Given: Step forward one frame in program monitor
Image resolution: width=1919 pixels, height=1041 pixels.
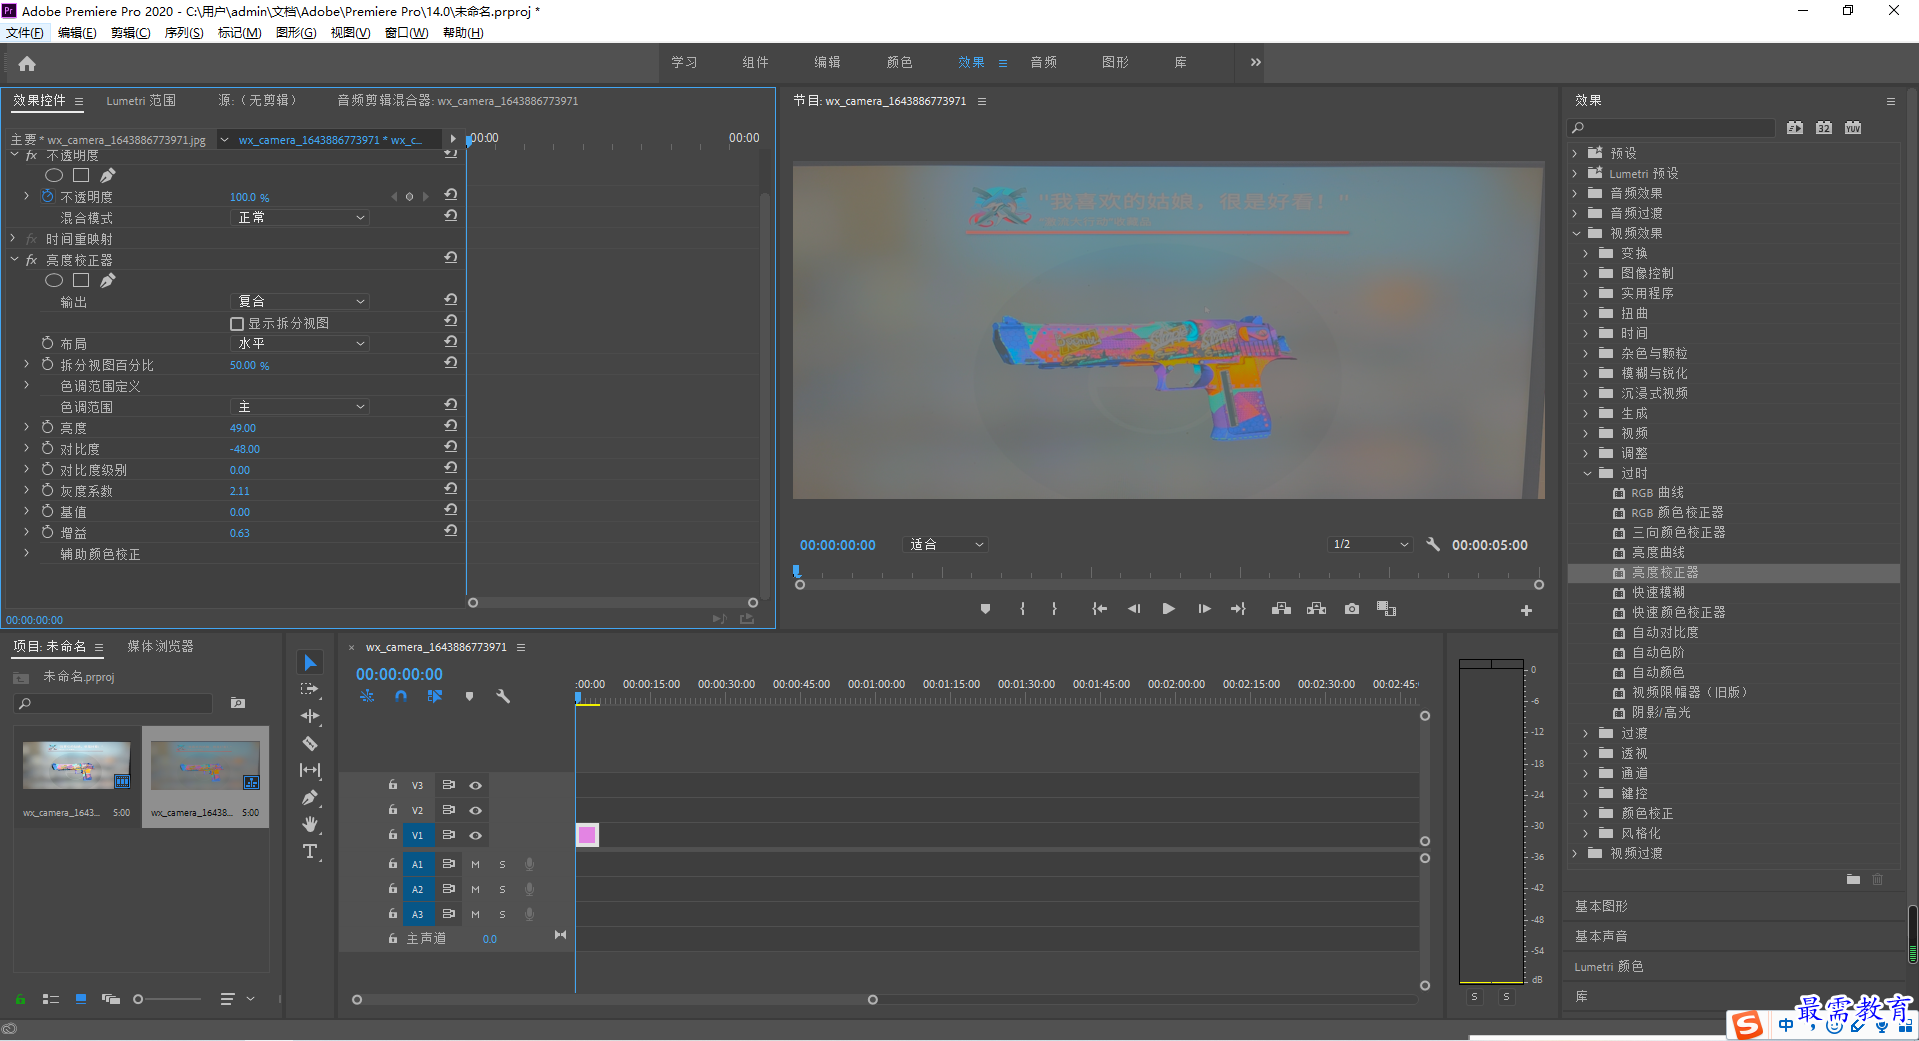Looking at the screenshot, I should click(x=1204, y=609).
